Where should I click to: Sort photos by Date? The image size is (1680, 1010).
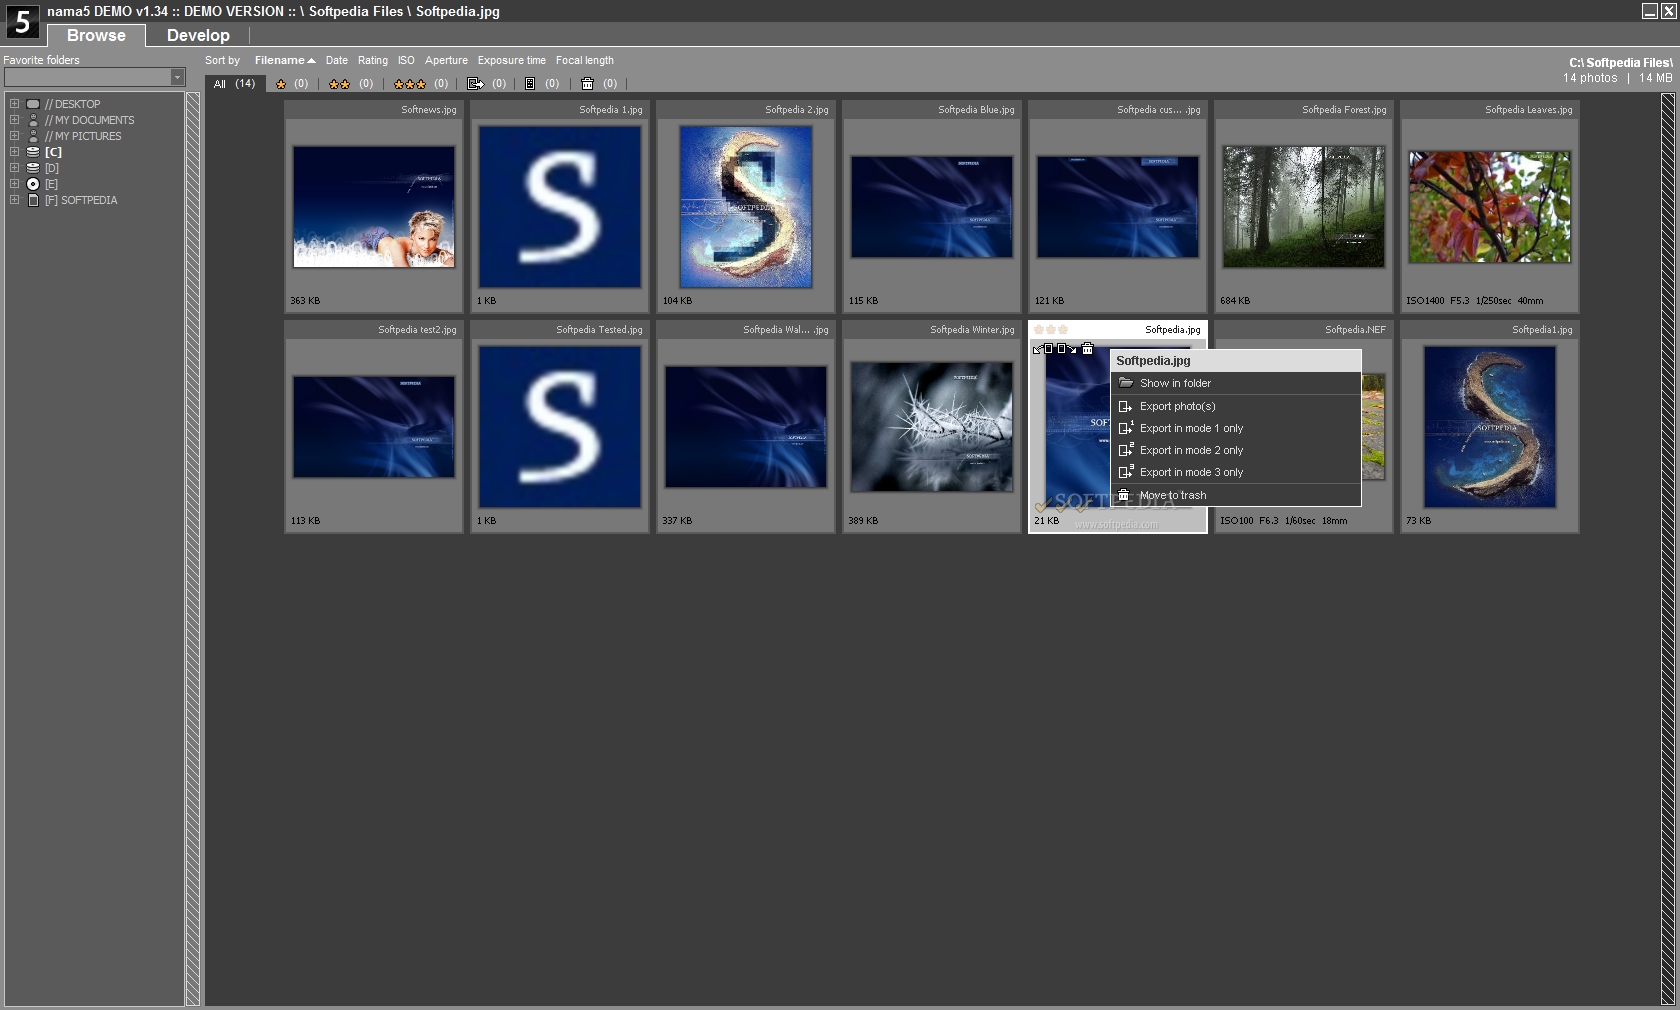coord(336,60)
